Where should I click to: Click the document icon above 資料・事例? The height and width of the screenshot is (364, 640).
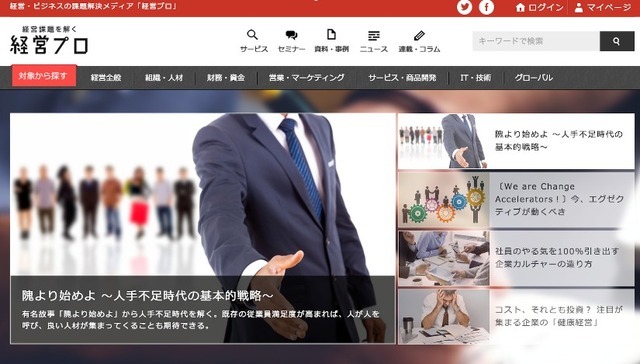(x=331, y=34)
